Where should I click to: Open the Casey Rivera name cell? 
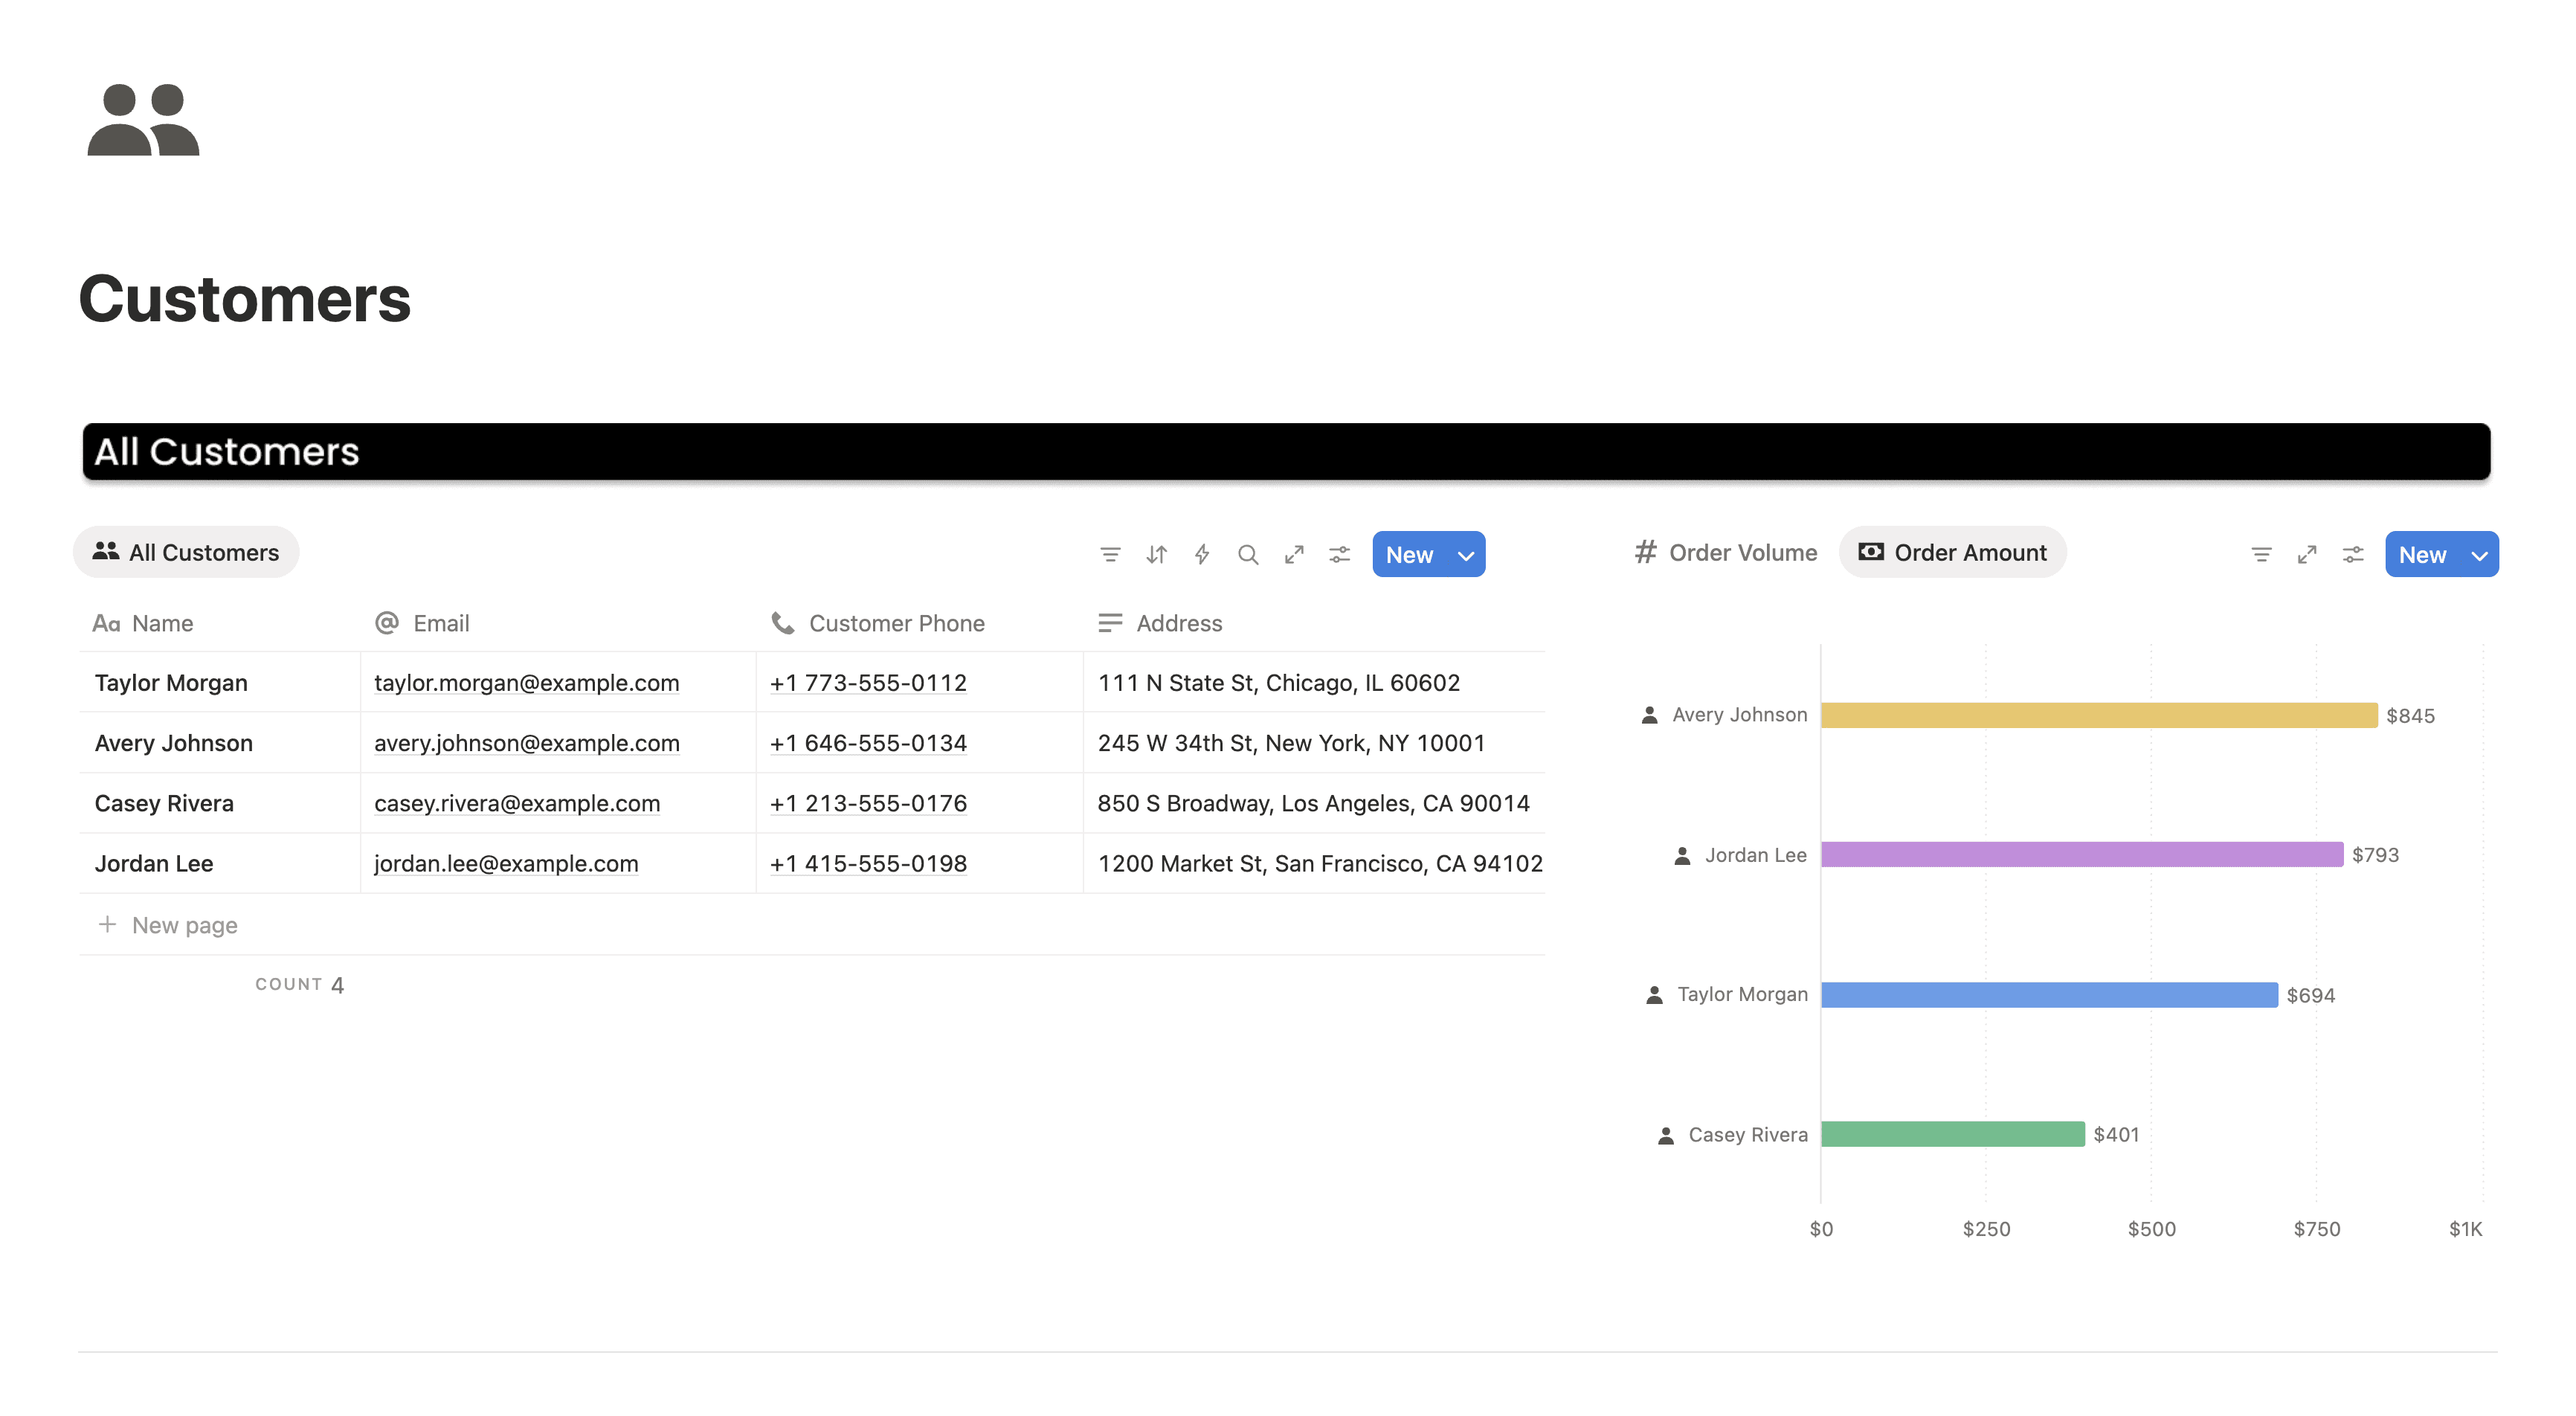point(164,803)
